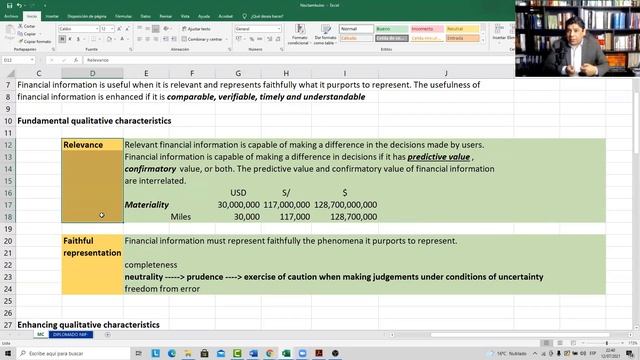
Task: Click the Copiar formato paintbrush
Action: coord(20,41)
